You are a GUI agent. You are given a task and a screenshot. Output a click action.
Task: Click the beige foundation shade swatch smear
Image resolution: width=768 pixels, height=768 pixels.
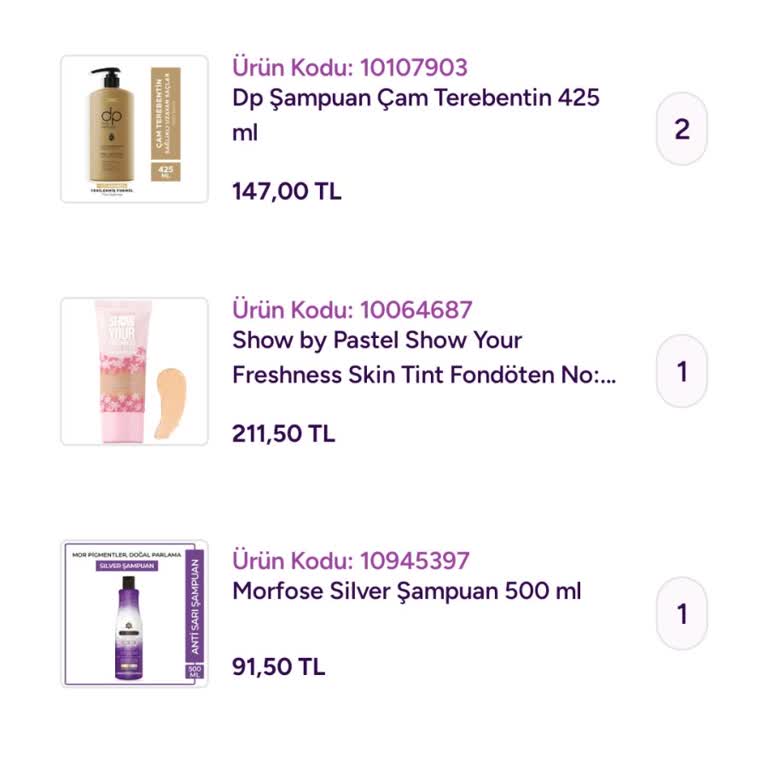[170, 387]
